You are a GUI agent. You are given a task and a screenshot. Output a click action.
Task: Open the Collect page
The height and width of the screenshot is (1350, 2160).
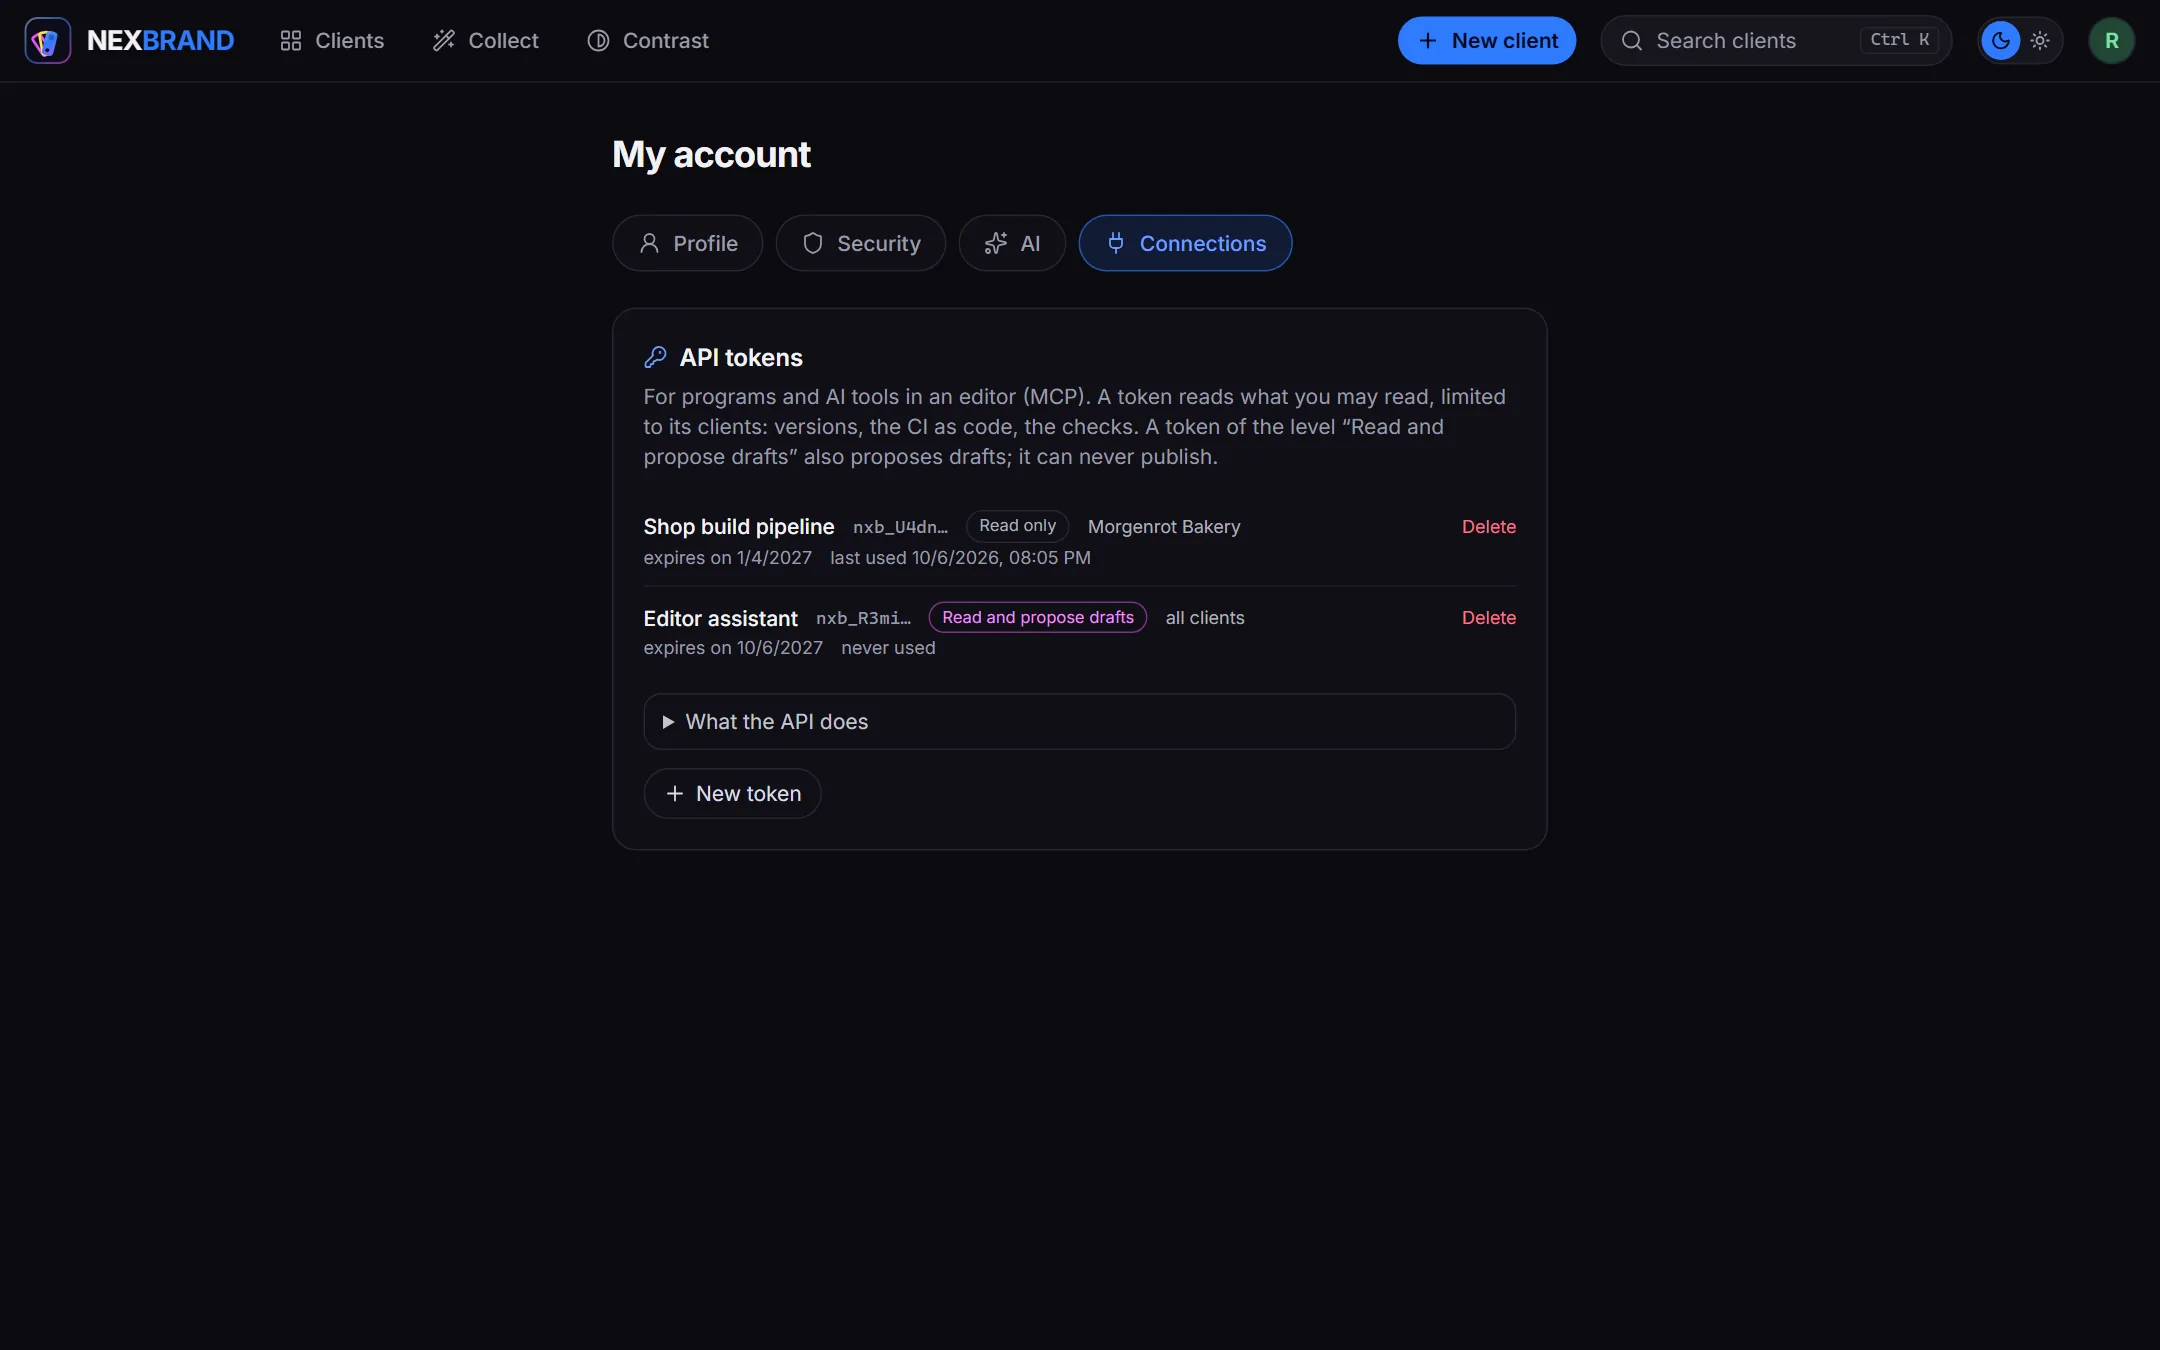485,41
